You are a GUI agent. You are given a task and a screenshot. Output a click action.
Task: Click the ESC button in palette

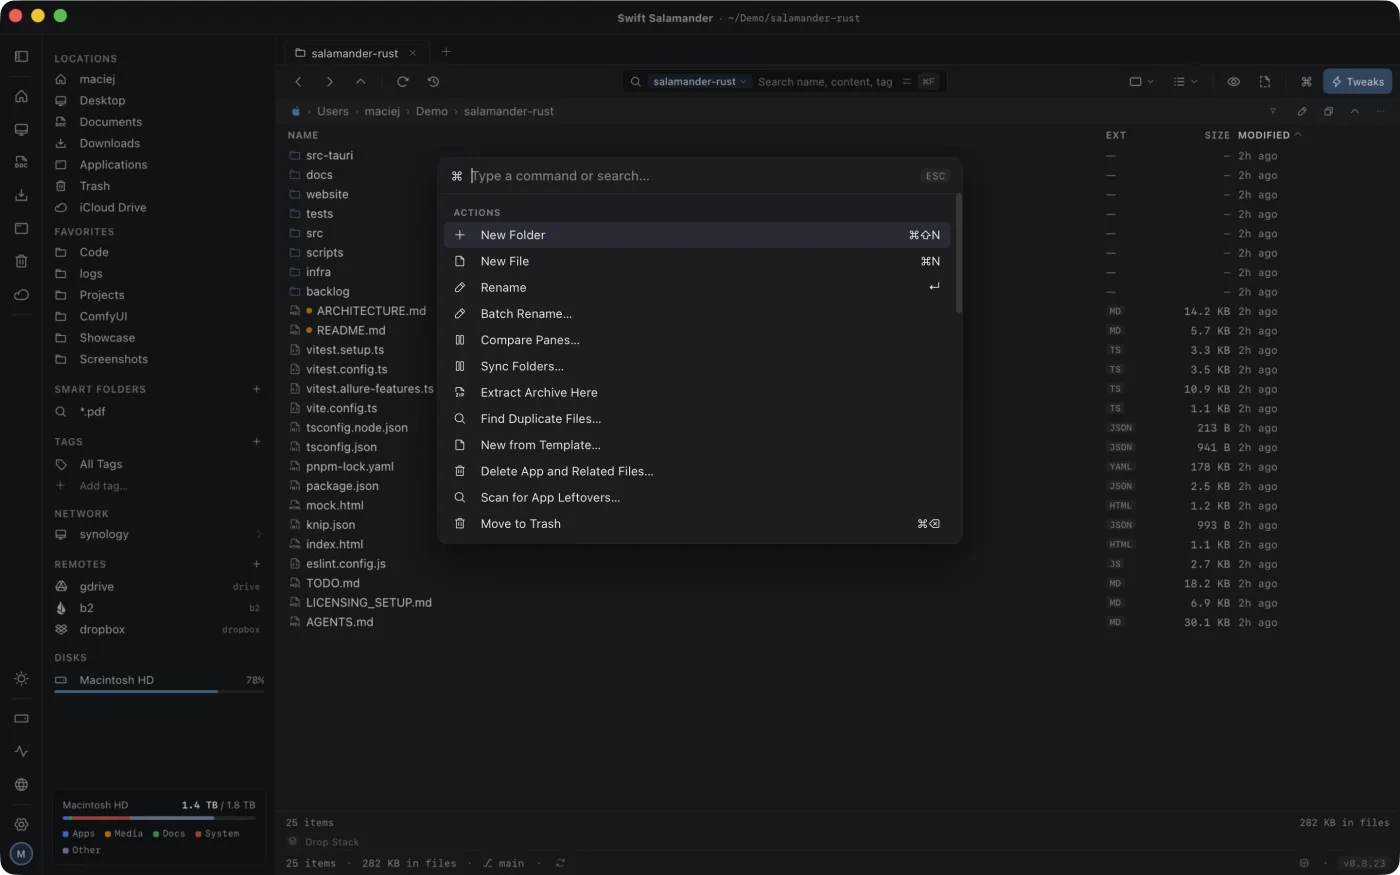point(935,176)
